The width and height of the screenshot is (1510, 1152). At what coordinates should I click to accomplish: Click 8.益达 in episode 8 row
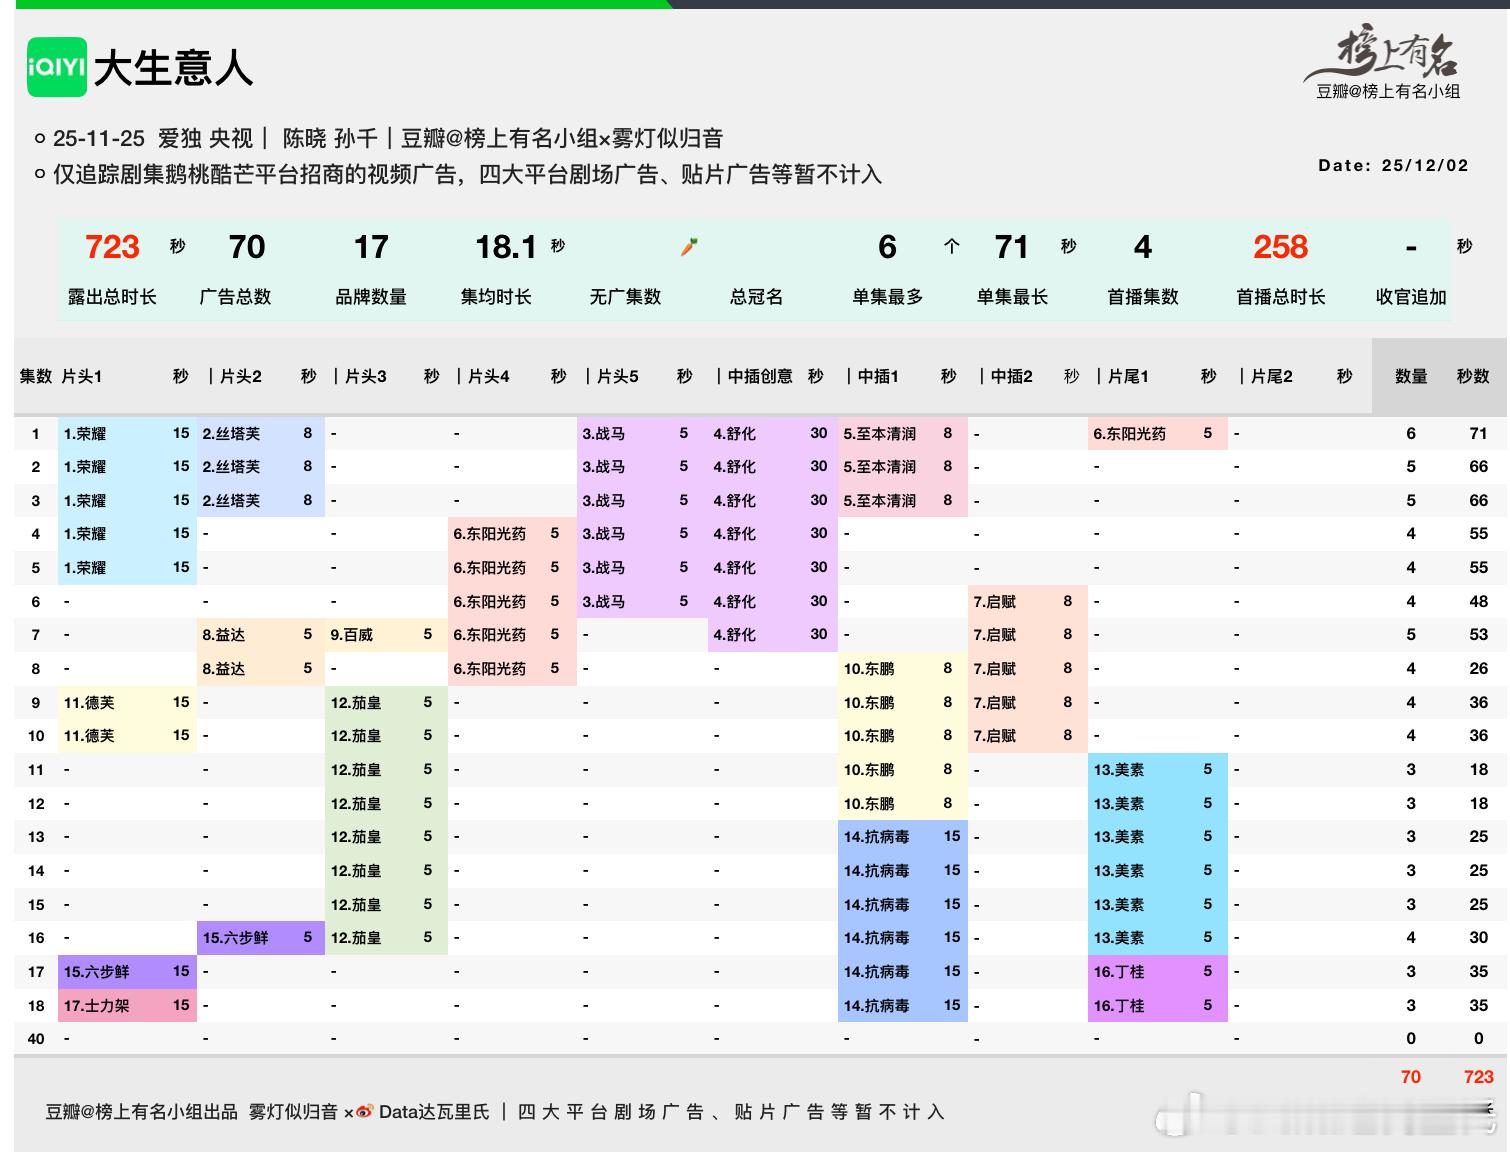point(223,669)
